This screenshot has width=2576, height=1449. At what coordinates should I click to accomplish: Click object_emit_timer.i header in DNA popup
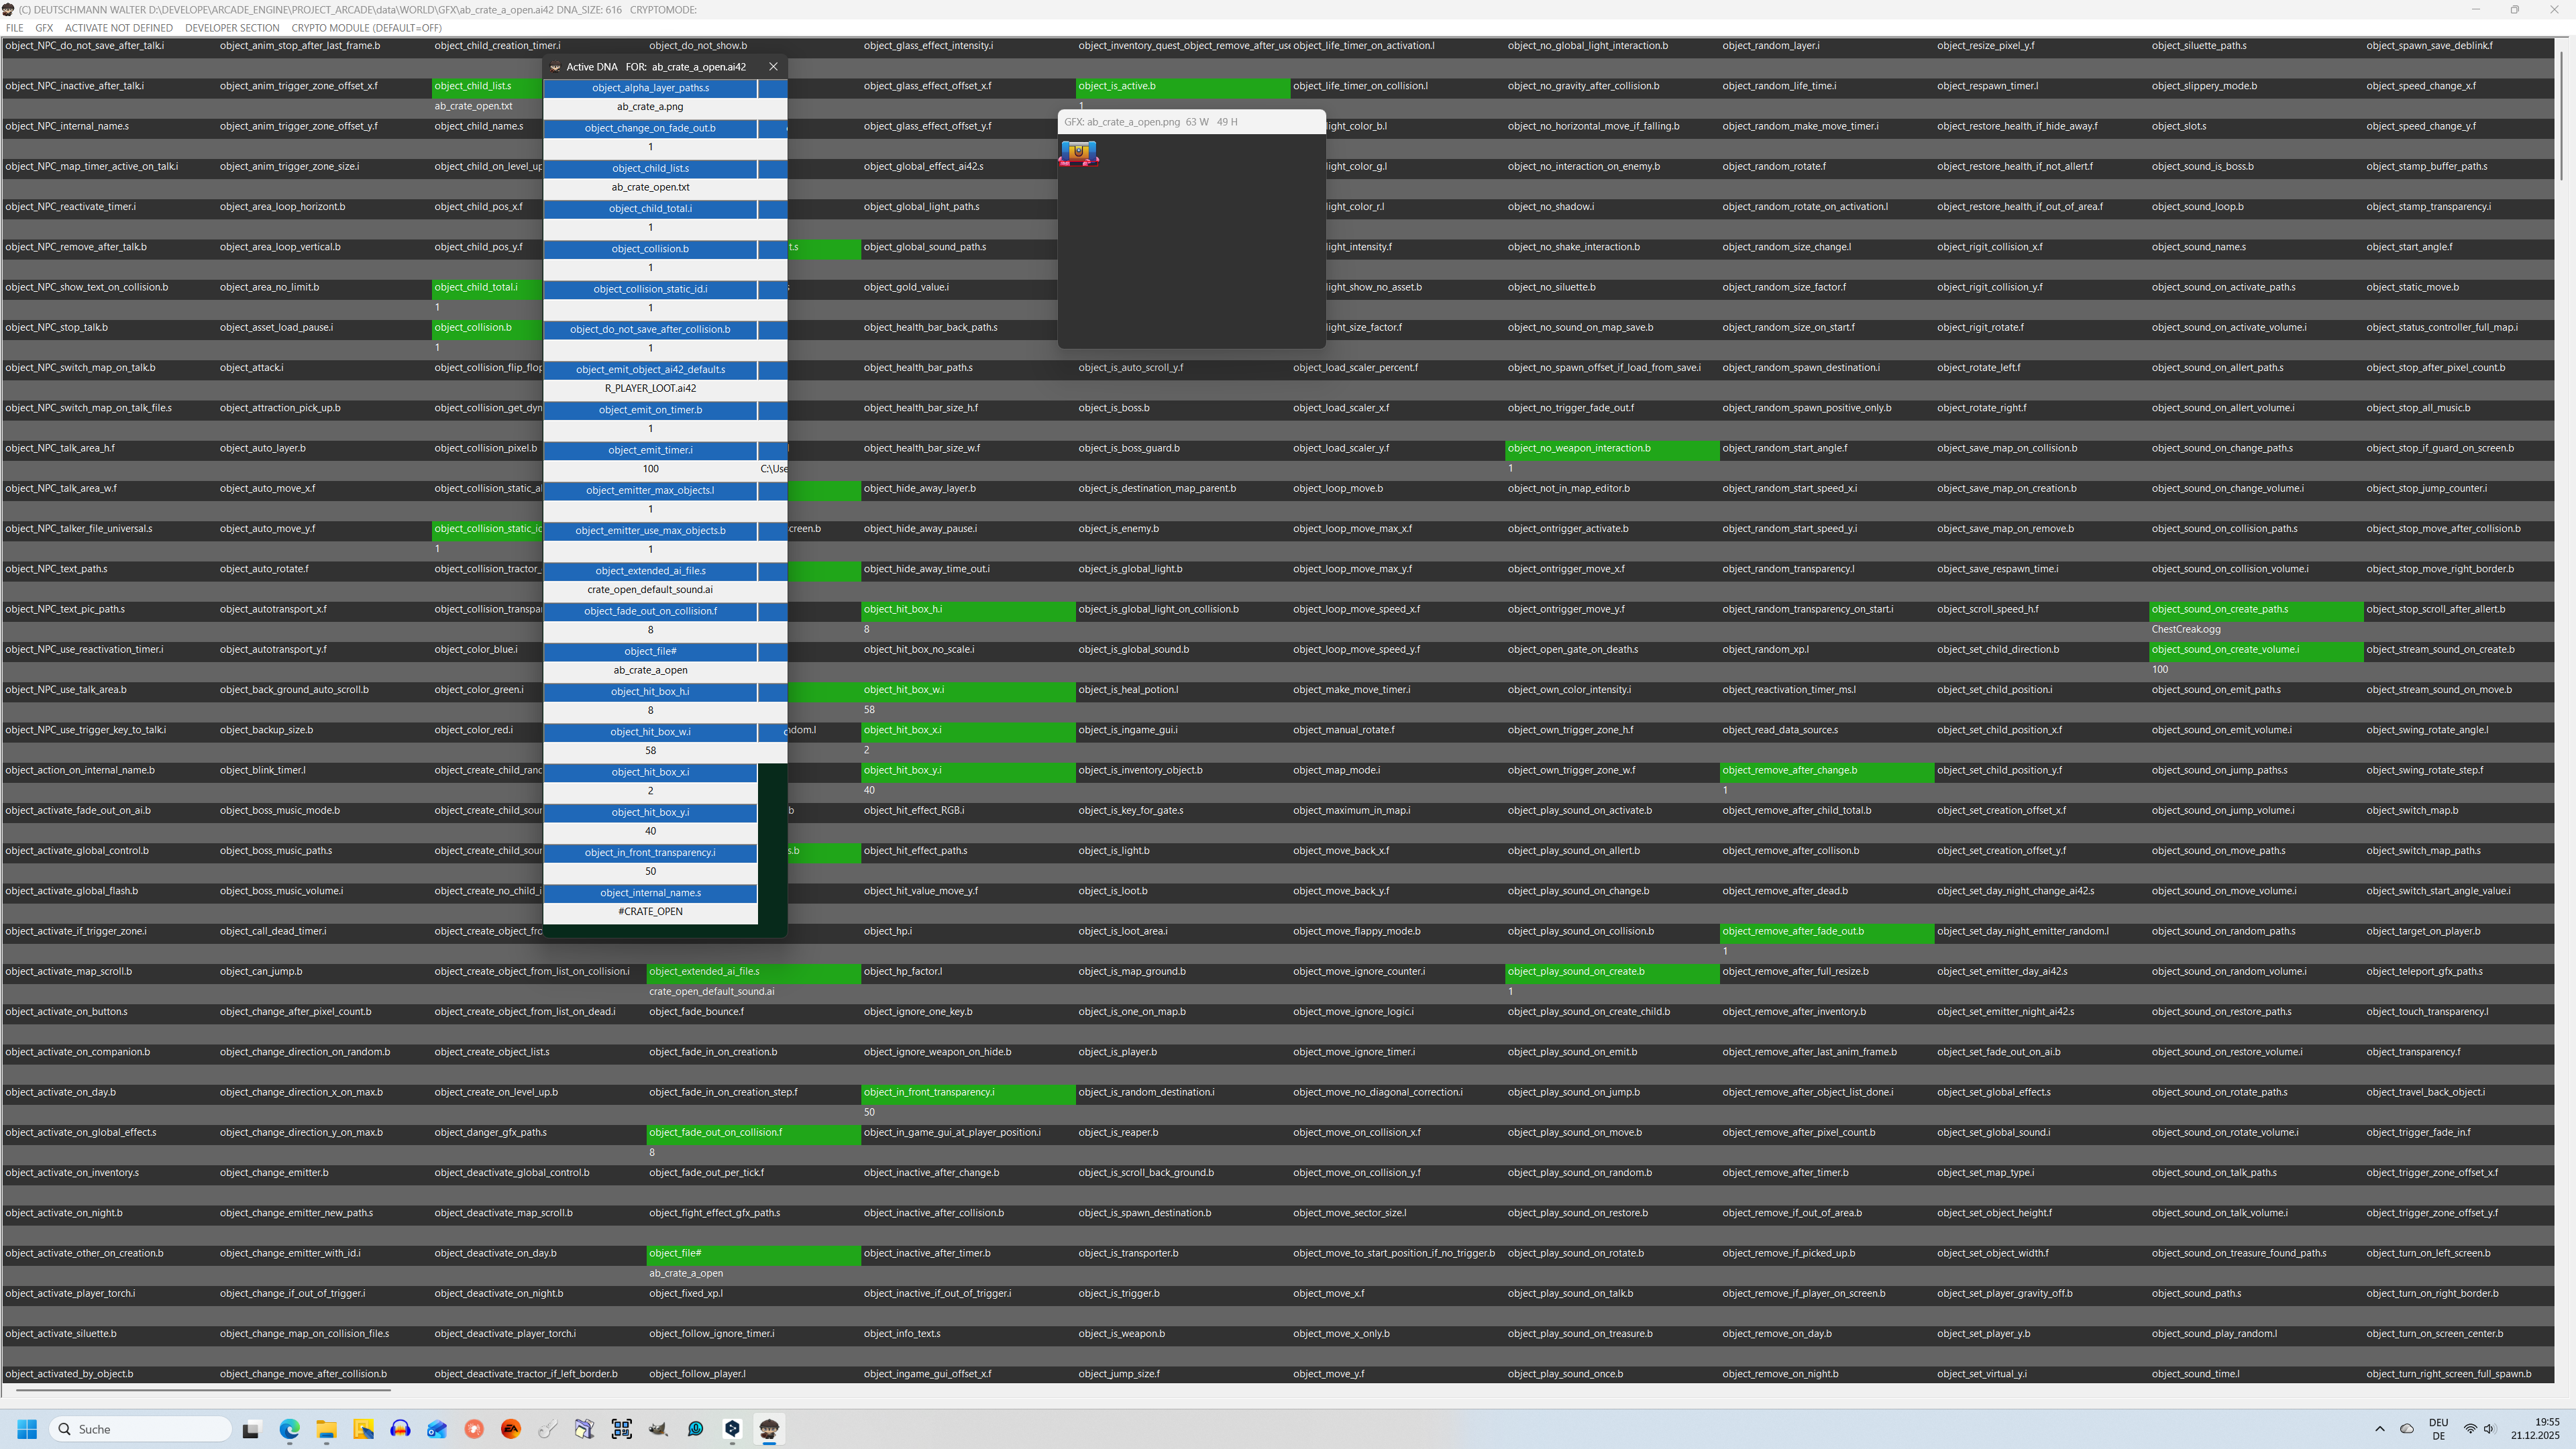(x=650, y=450)
